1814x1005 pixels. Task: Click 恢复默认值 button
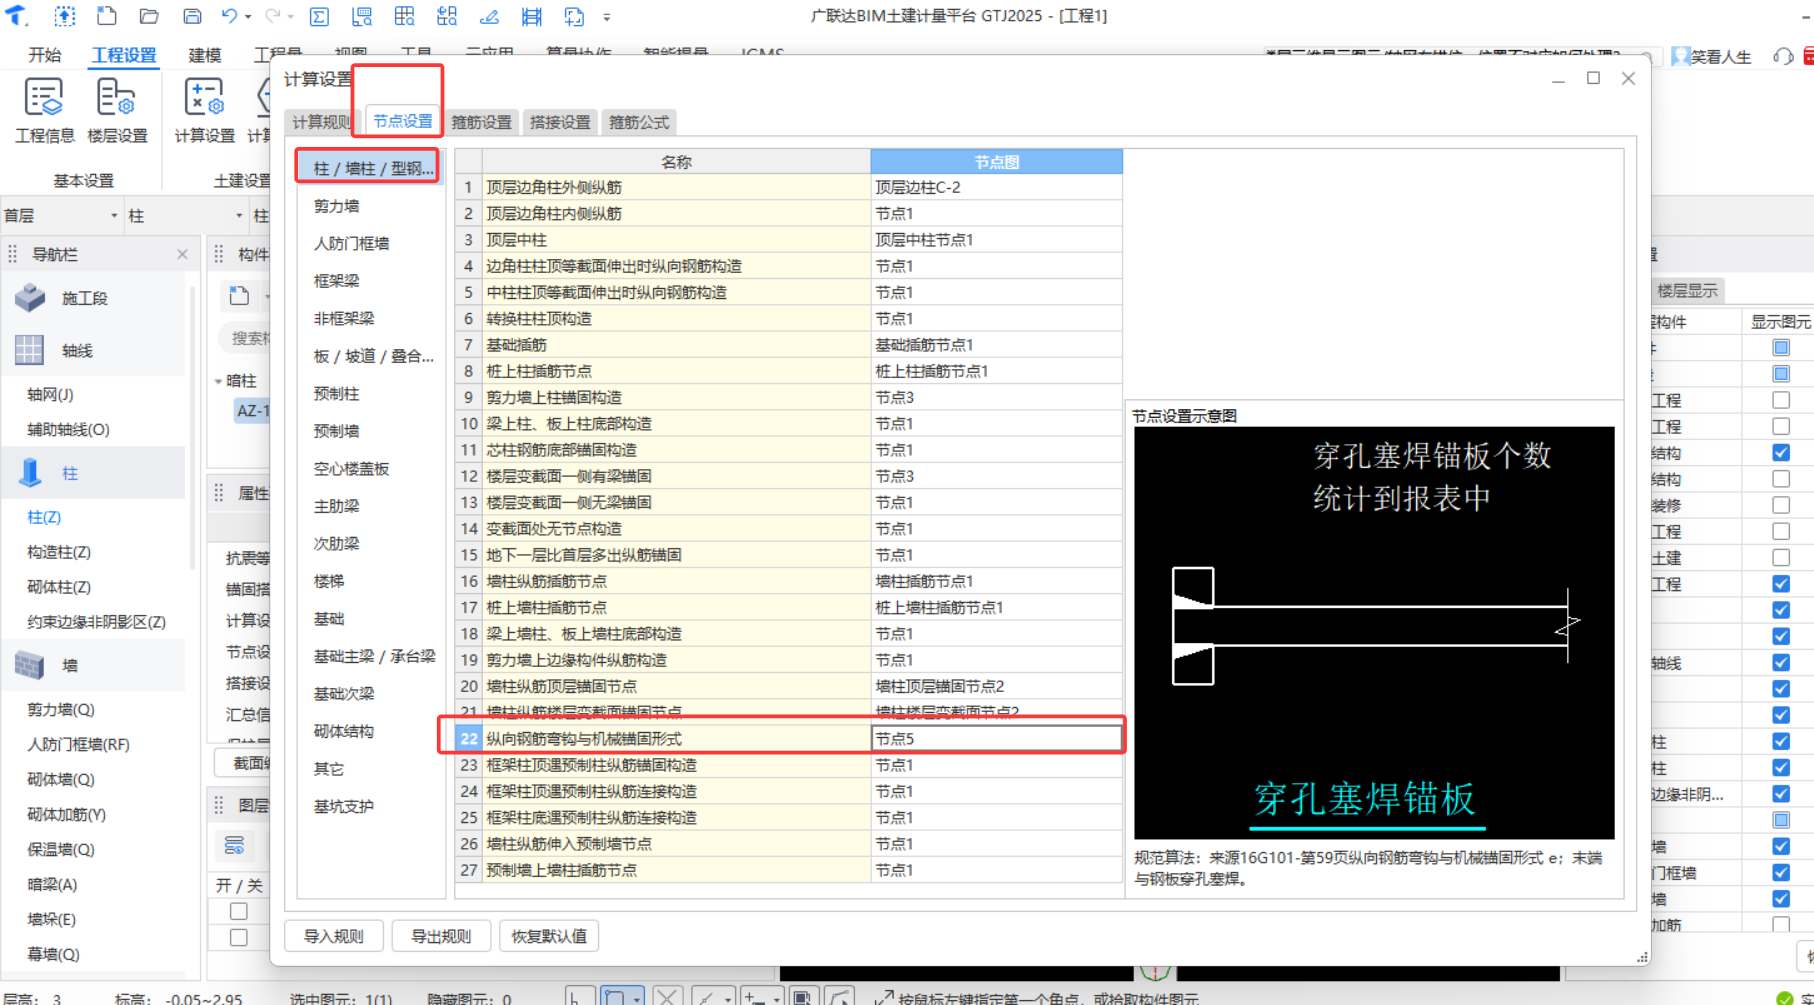coord(549,936)
